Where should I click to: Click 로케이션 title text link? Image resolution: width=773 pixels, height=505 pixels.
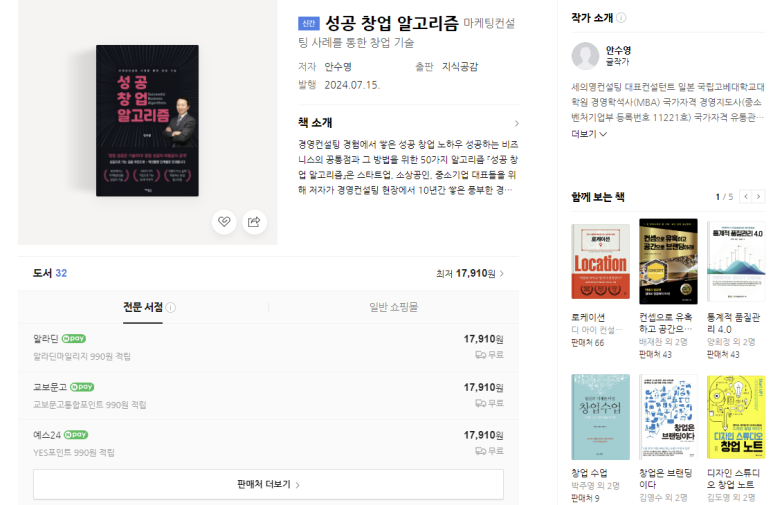click(x=588, y=317)
